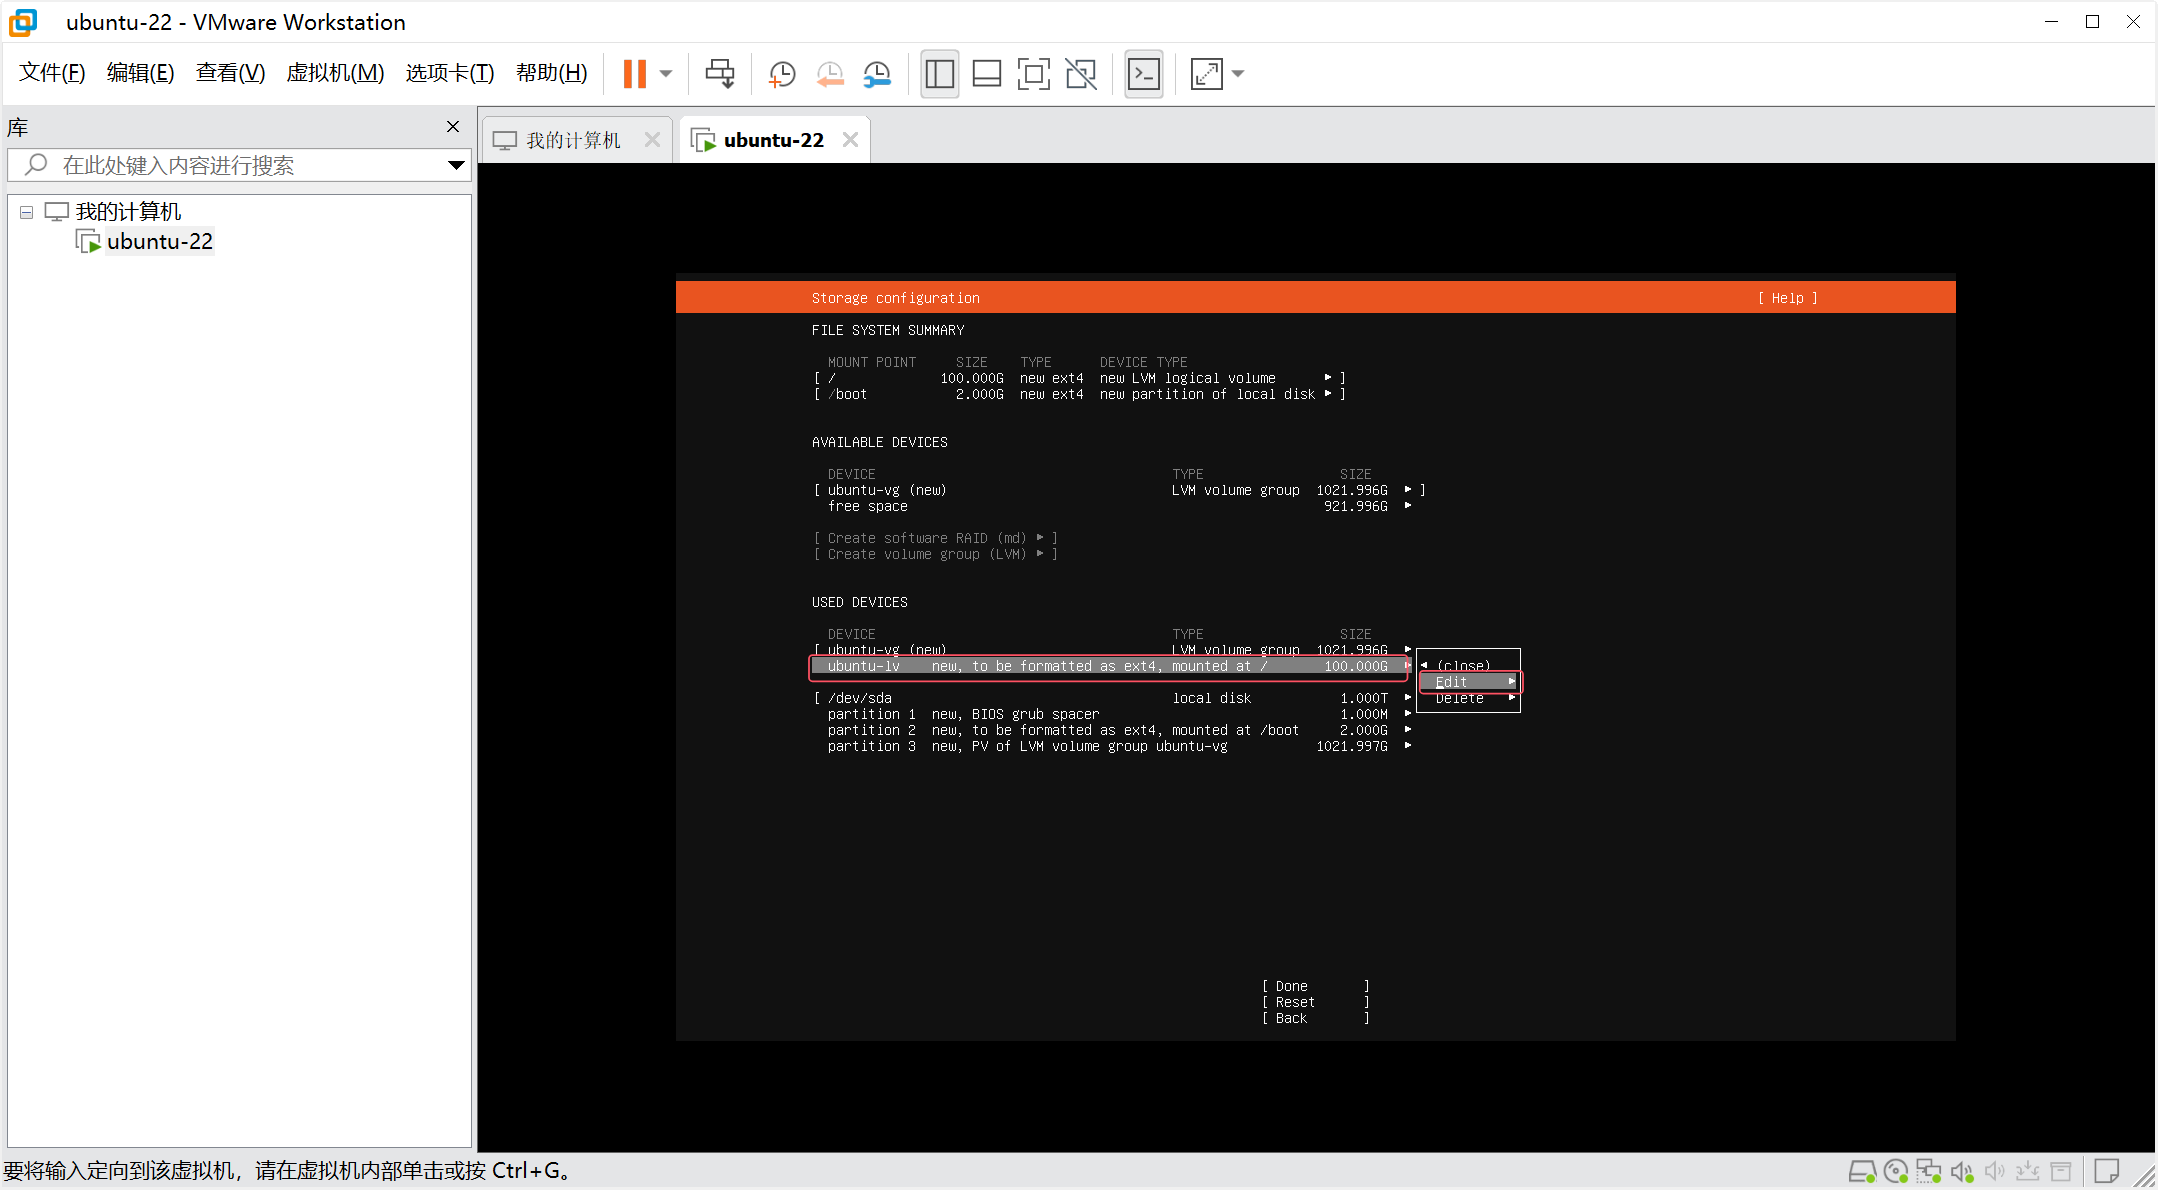Click the pause virtual machine icon

click(635, 74)
